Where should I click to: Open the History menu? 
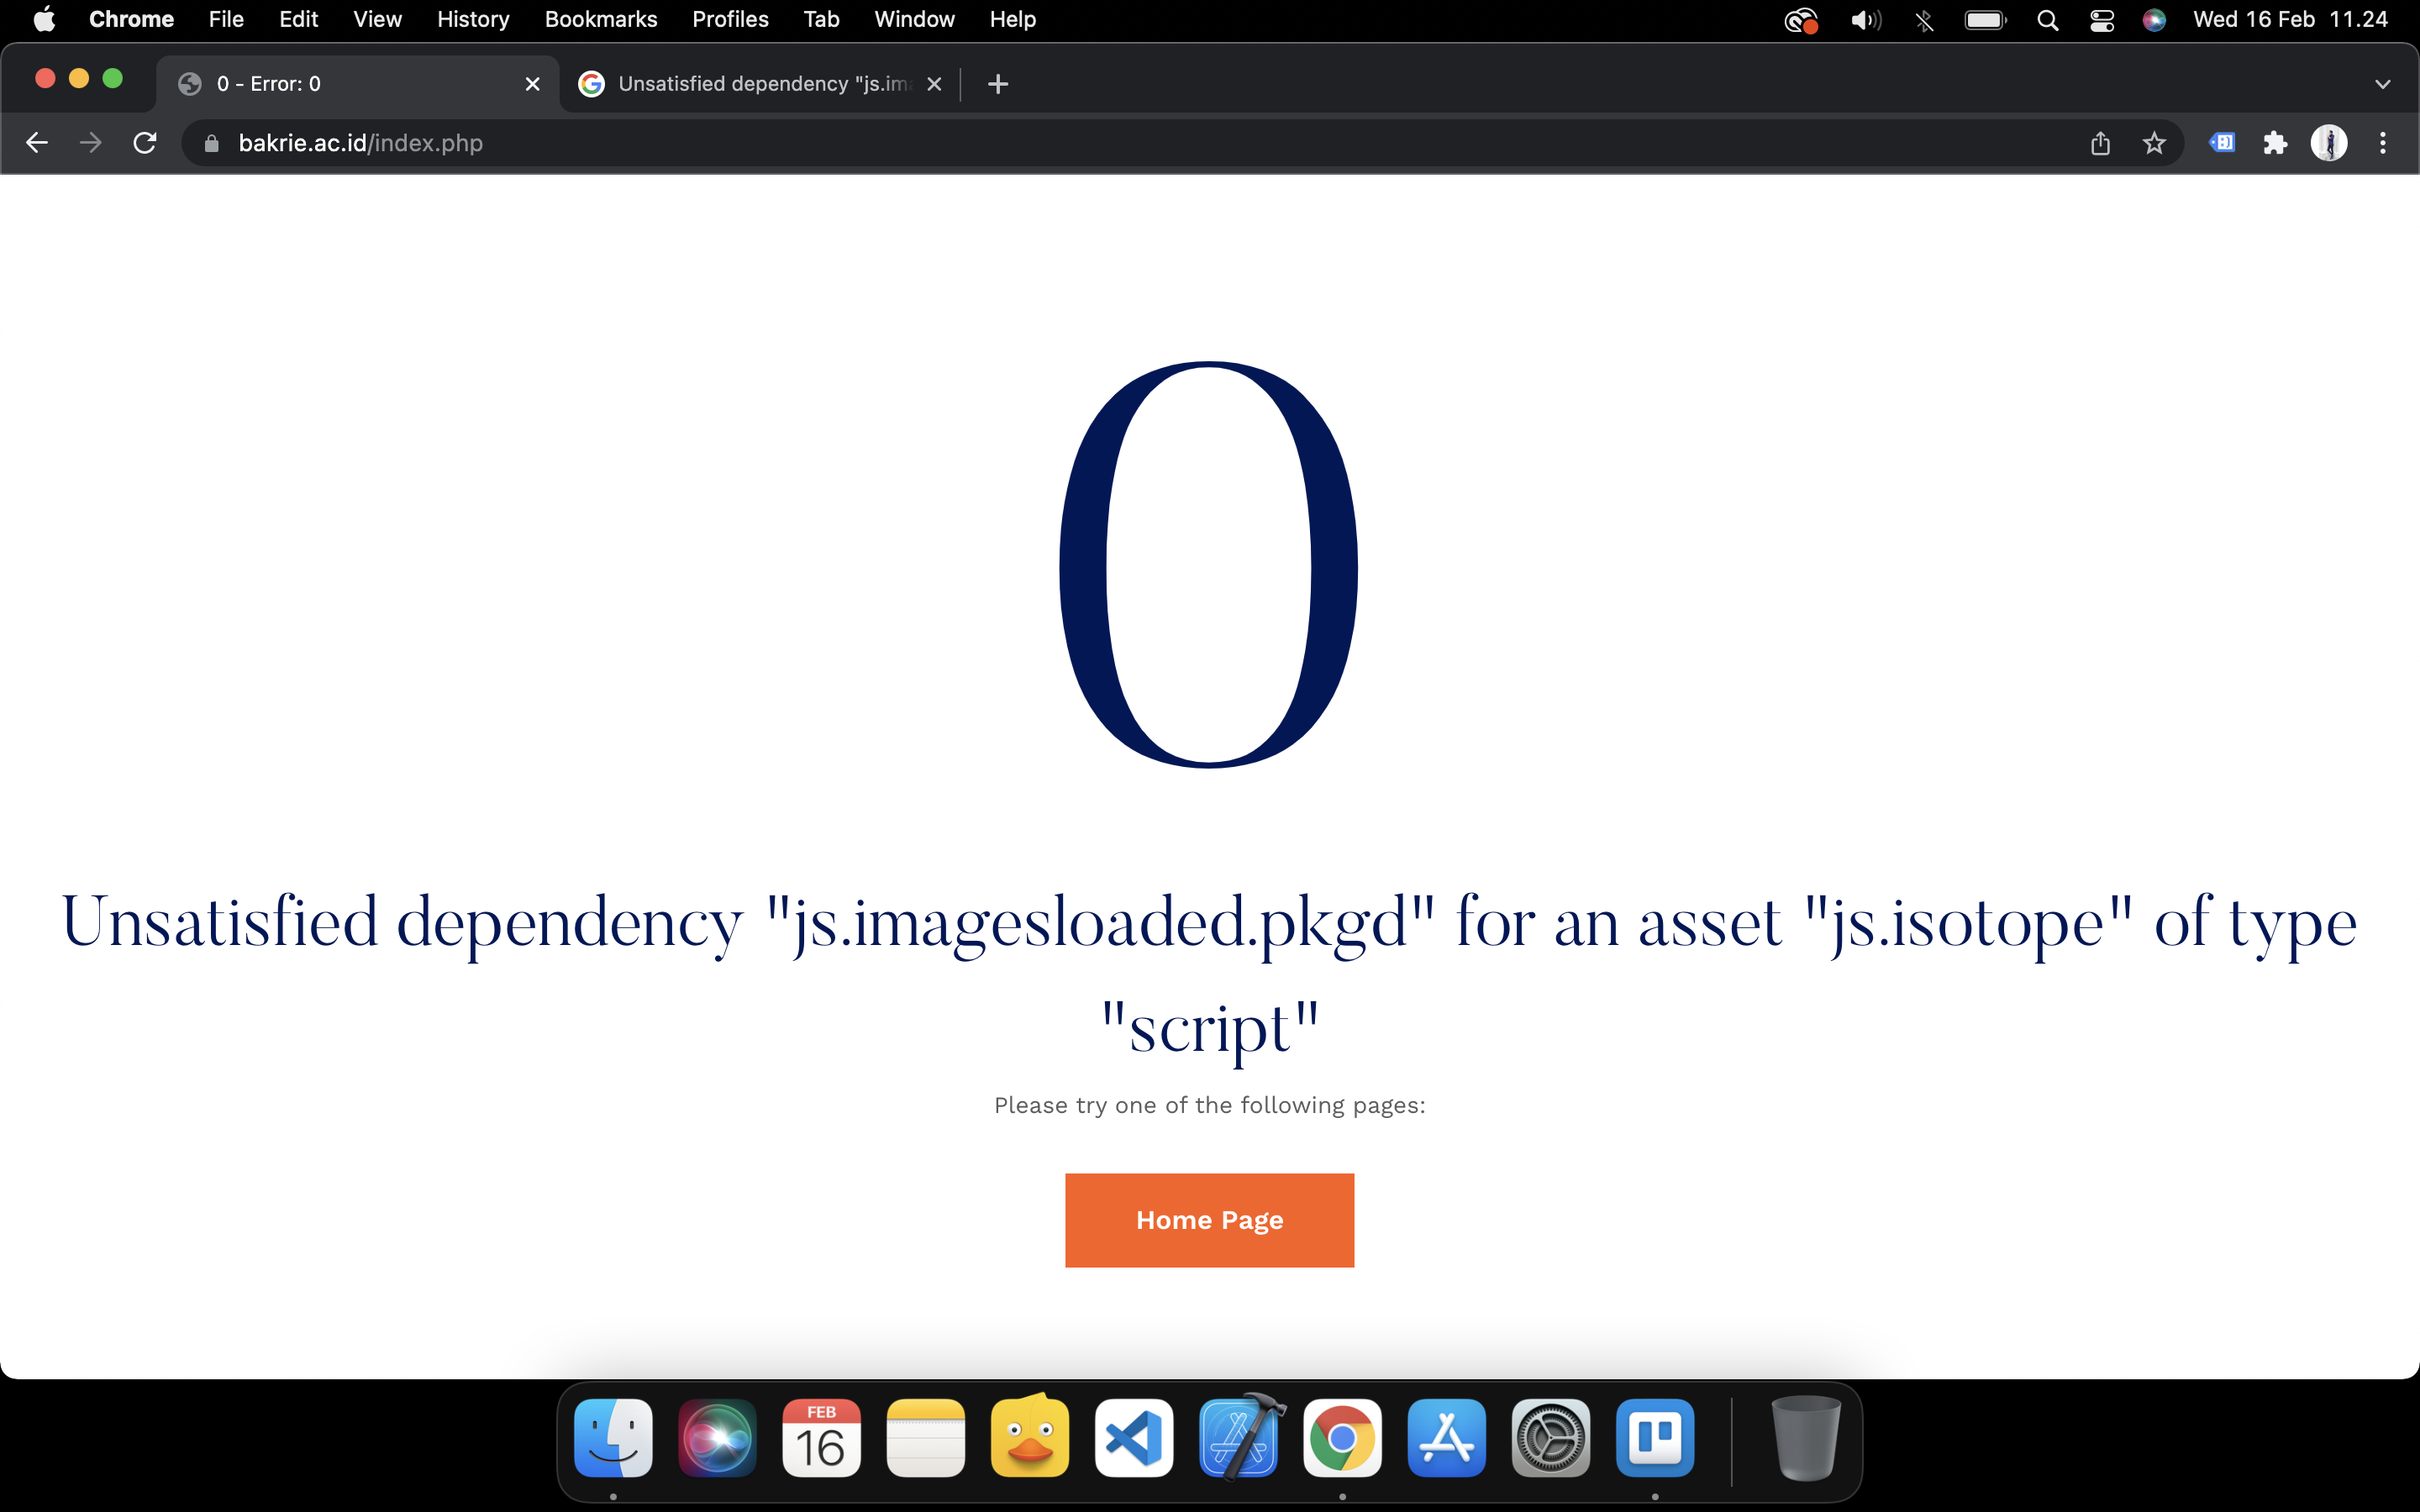472,20
